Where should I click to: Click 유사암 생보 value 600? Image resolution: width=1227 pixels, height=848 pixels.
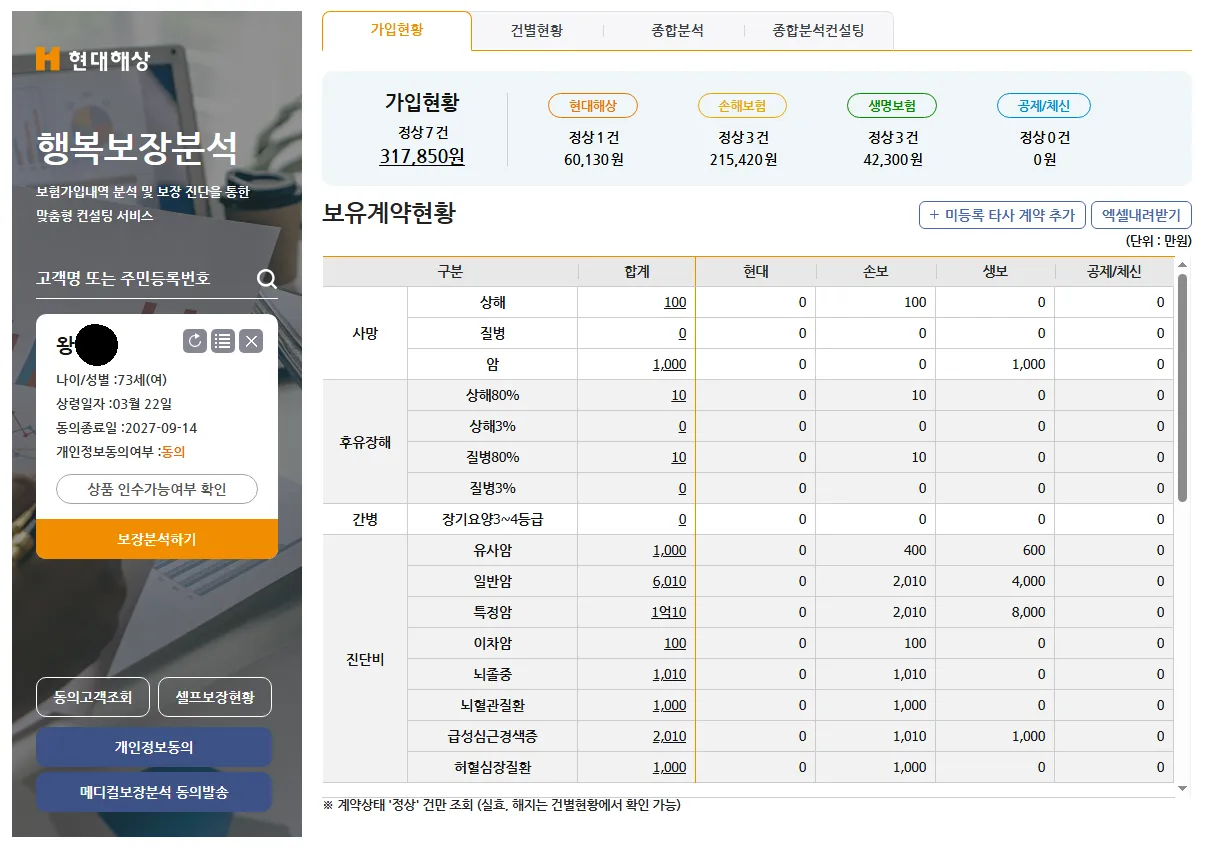coord(1034,550)
